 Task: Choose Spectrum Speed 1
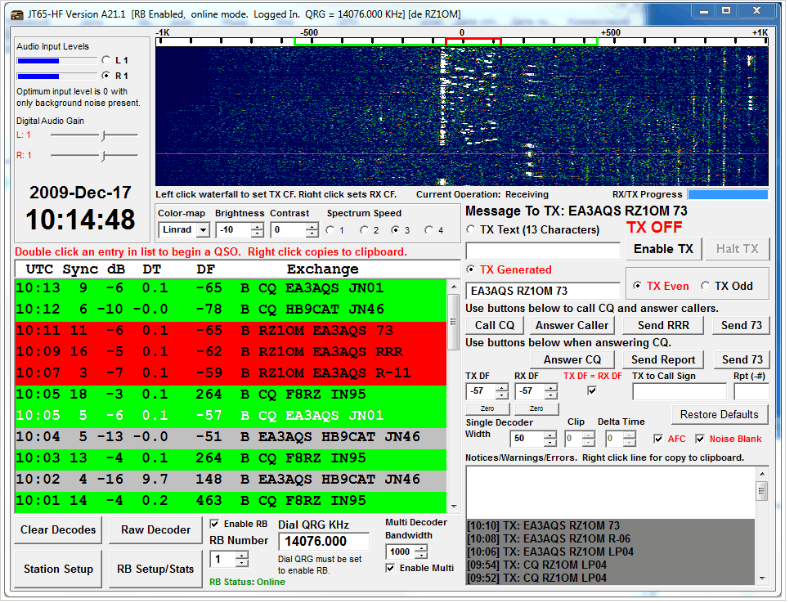[x=330, y=230]
